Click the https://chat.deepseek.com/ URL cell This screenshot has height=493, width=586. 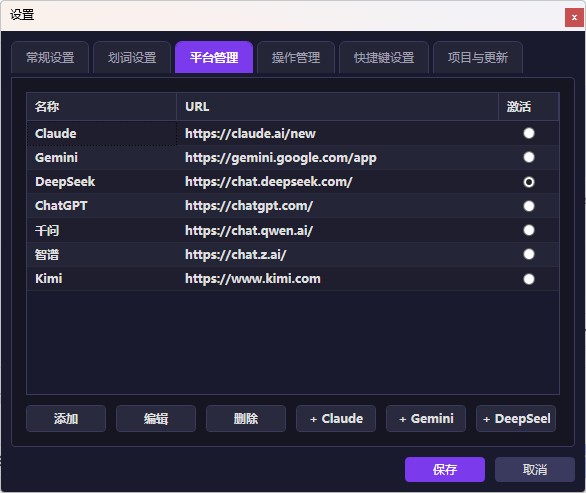[337, 182]
